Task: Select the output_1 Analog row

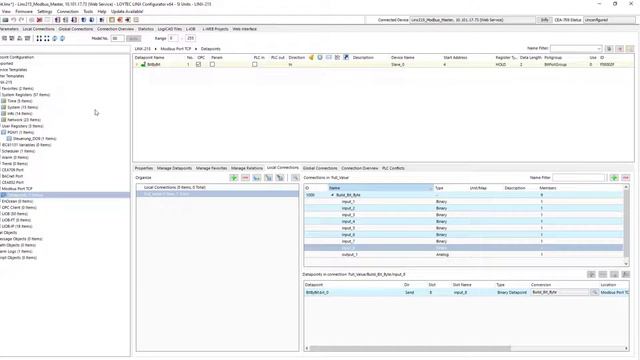Action: 463,255
